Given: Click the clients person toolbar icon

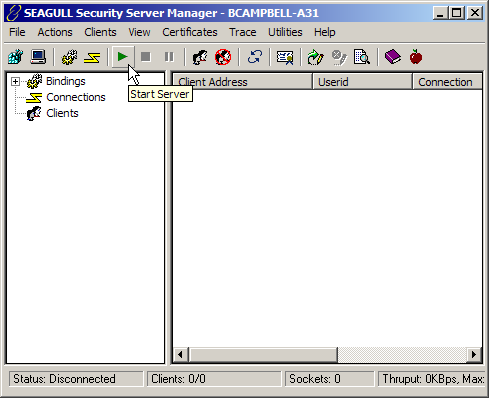Looking at the screenshot, I should pos(200,57).
